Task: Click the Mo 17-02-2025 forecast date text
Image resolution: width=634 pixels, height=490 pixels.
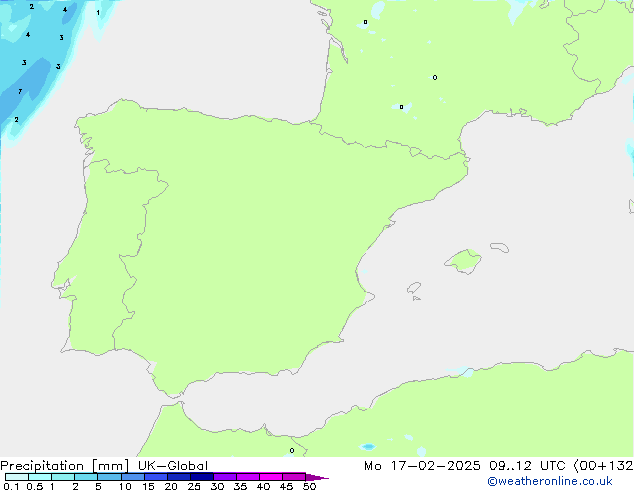Action: pyautogui.click(x=411, y=466)
